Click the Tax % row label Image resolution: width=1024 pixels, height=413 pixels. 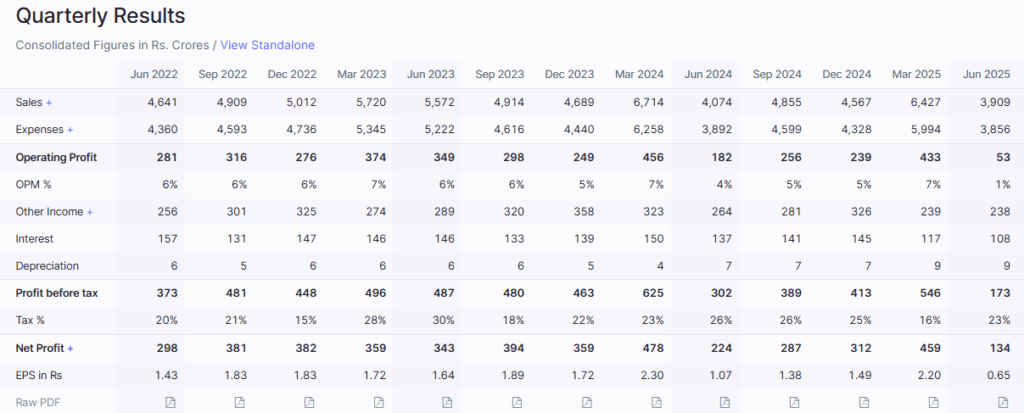coord(30,321)
